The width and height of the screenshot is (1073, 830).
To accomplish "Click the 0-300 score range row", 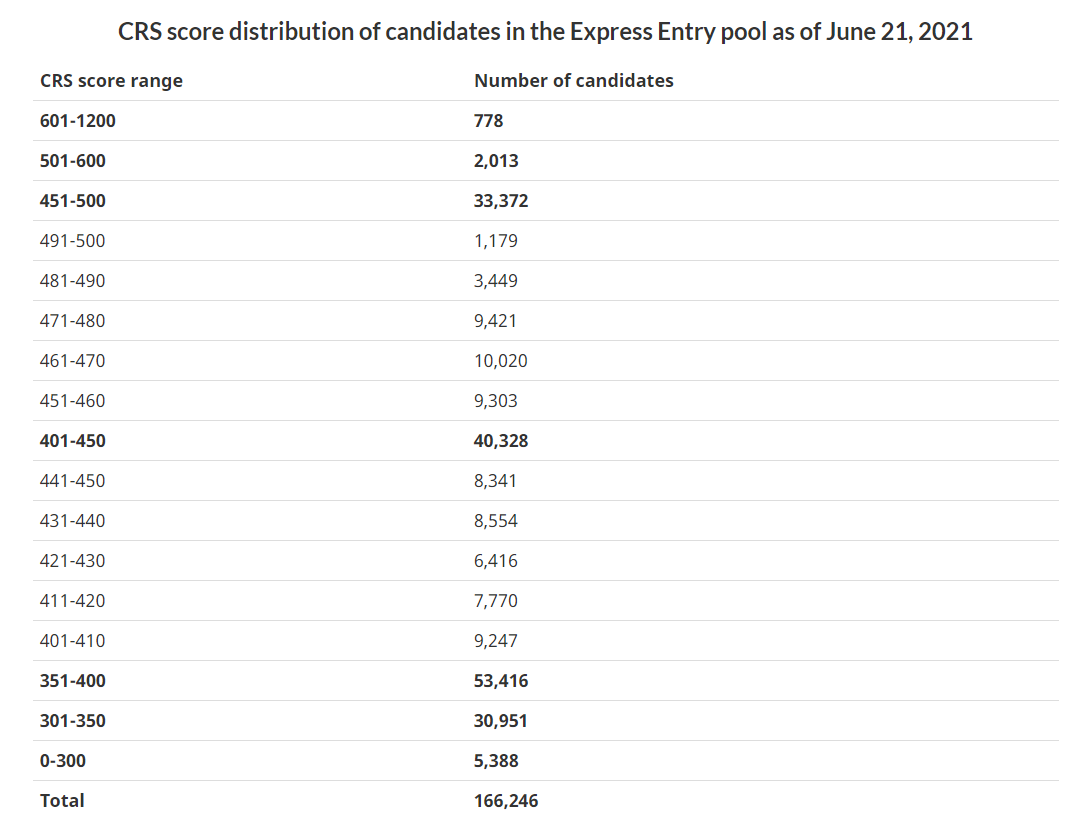I will [x=63, y=761].
